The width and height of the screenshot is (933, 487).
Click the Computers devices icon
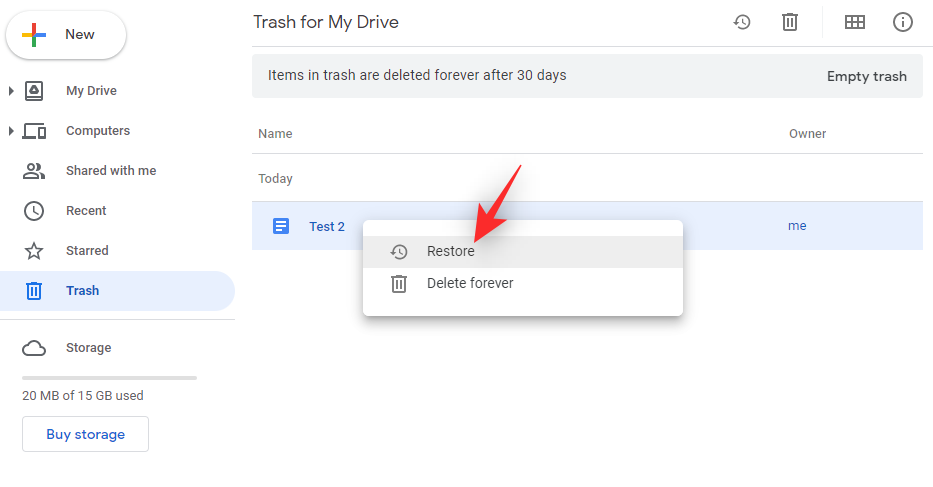(34, 131)
